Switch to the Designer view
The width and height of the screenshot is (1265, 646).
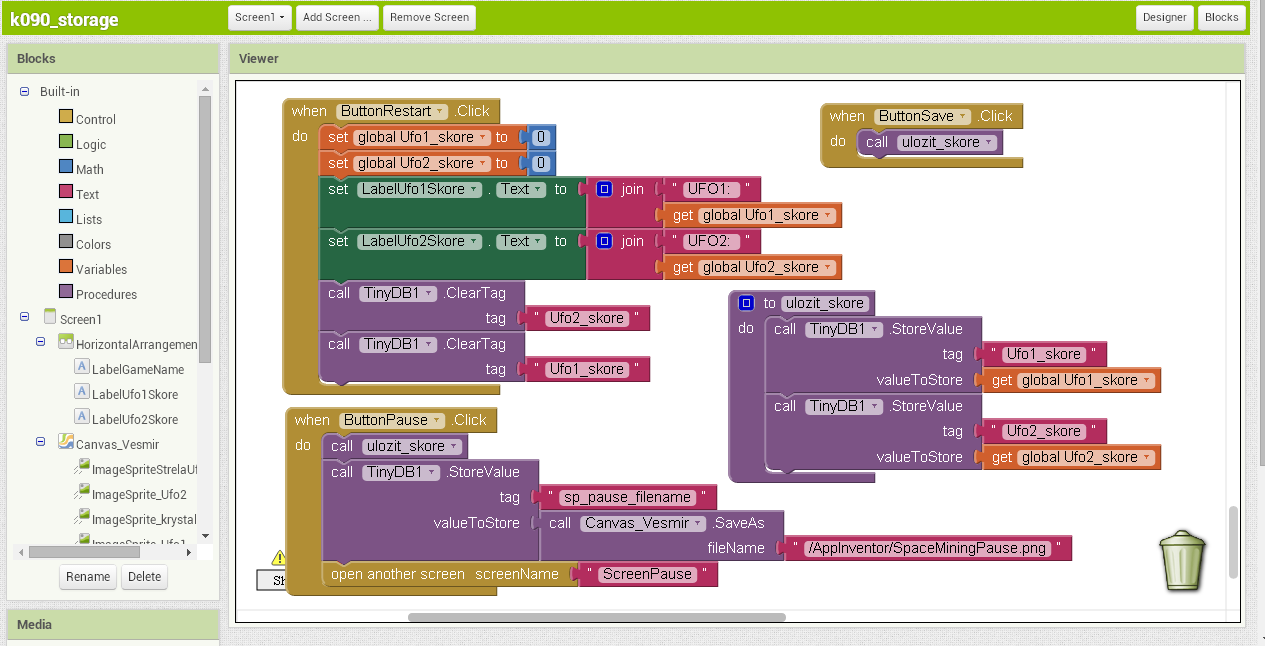tap(1164, 17)
